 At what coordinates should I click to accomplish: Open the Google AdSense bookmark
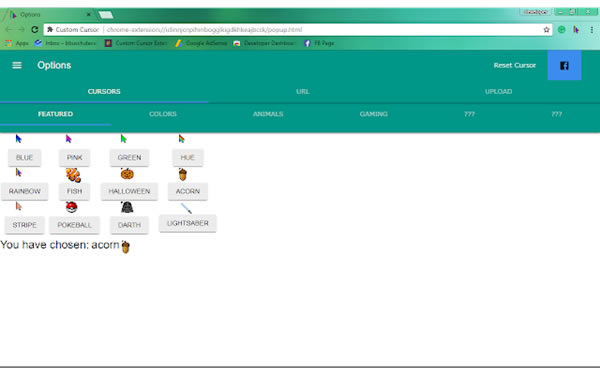tap(201, 43)
